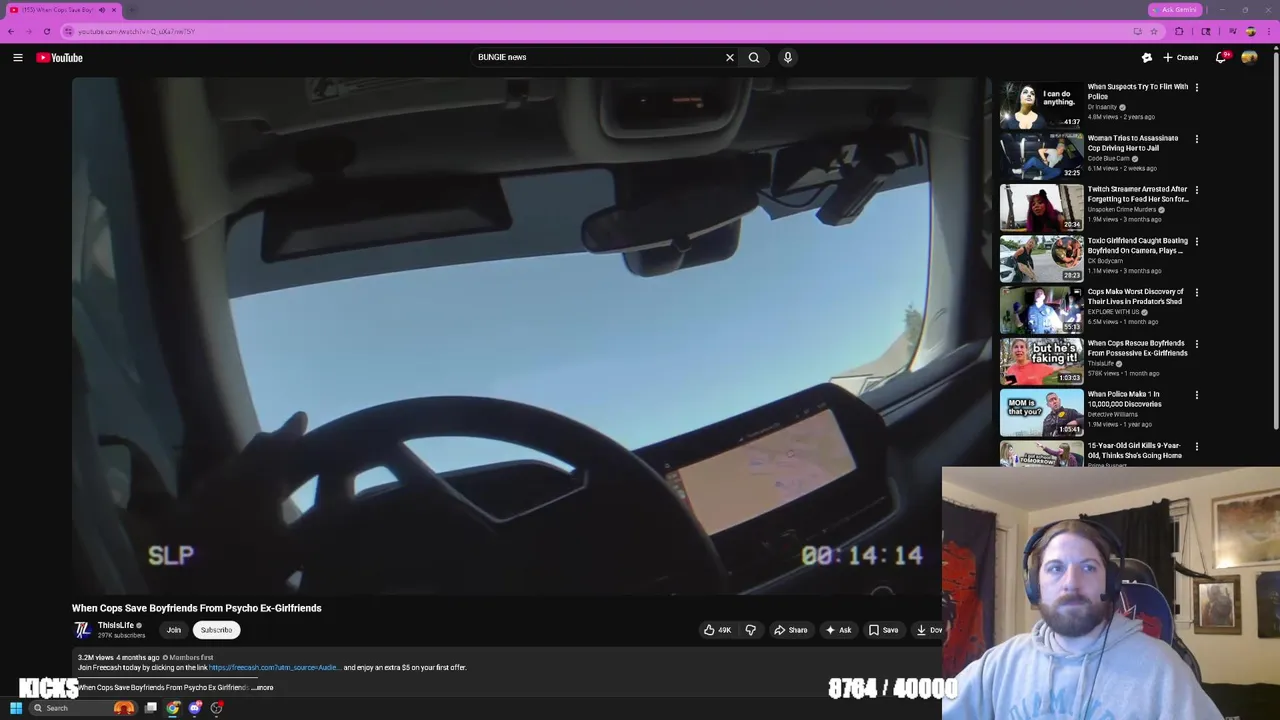Open options for Woman Tries to Assassinate Cop
This screenshot has width=1280, height=720.
[1196, 139]
